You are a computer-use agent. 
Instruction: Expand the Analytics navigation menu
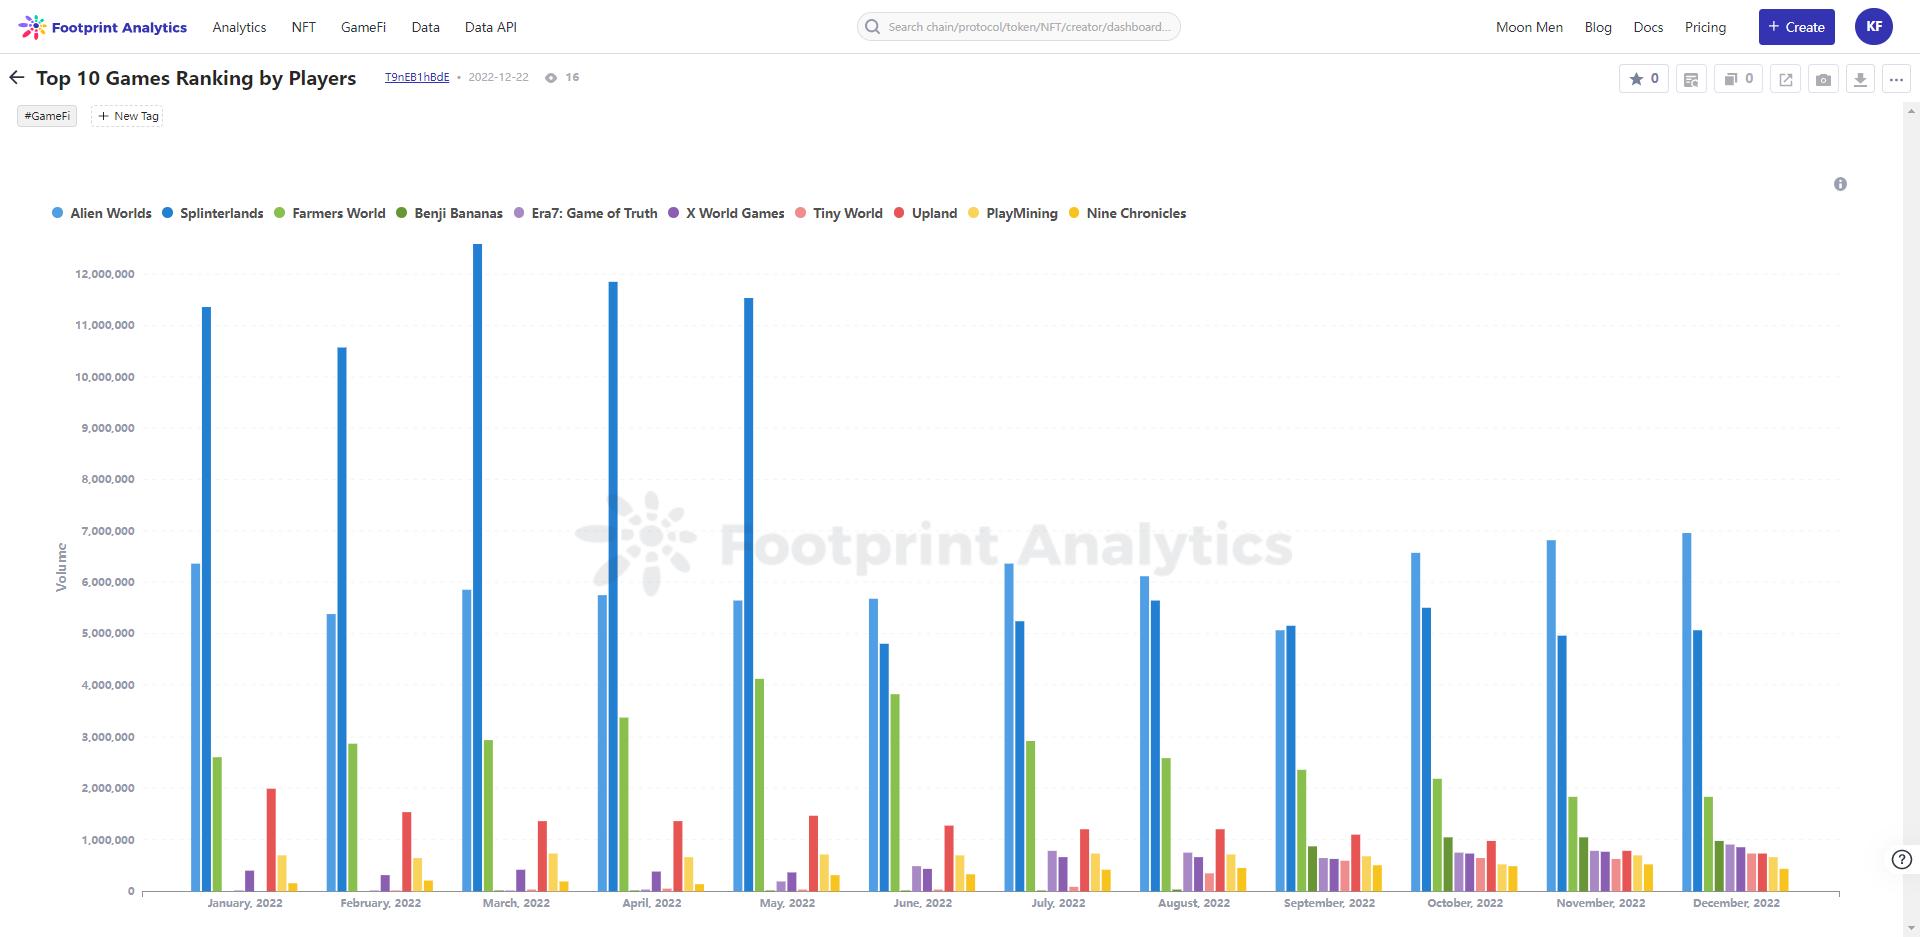tap(239, 27)
